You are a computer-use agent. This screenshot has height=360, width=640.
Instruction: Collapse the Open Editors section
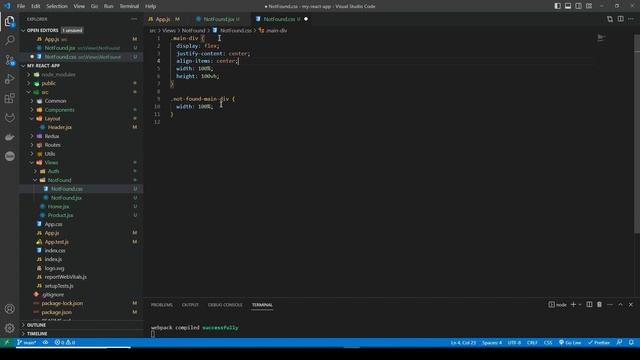click(23, 30)
